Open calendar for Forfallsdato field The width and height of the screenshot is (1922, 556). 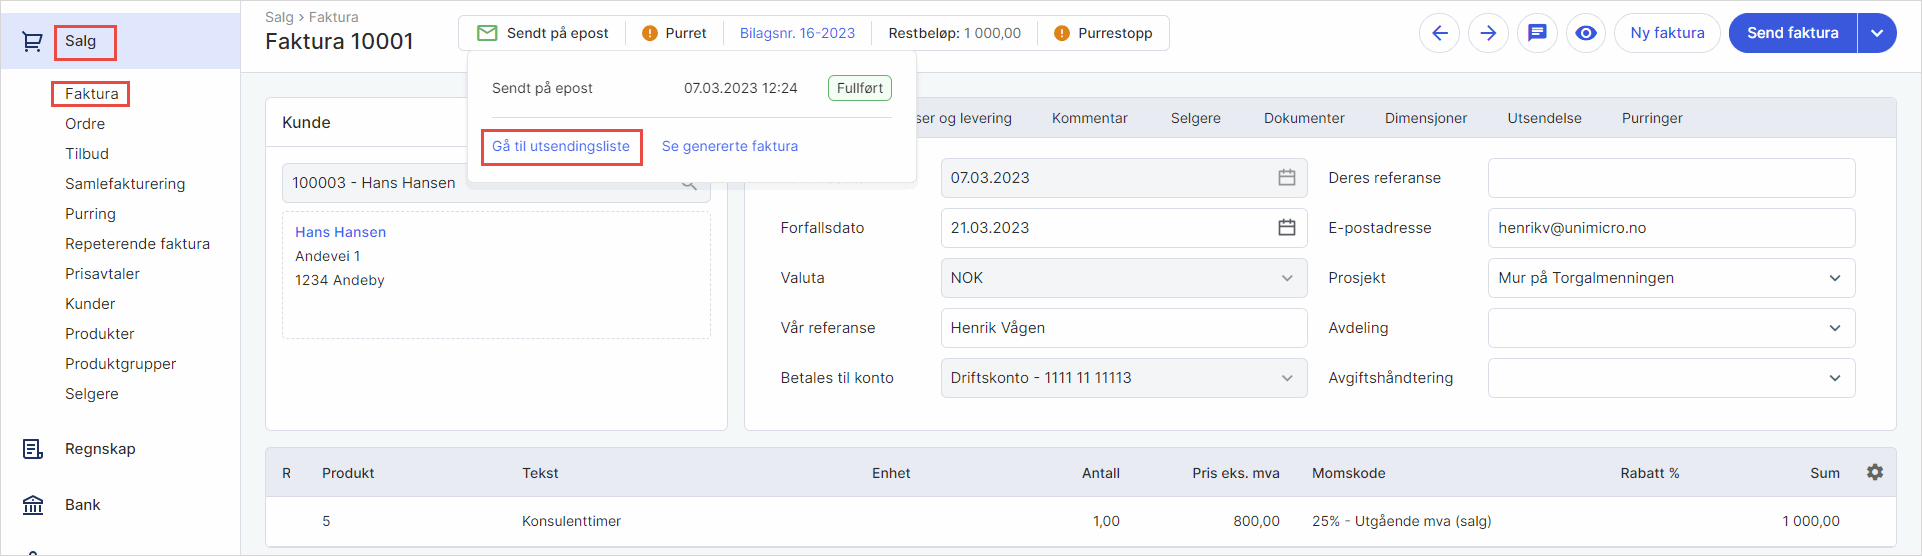[x=1286, y=228]
